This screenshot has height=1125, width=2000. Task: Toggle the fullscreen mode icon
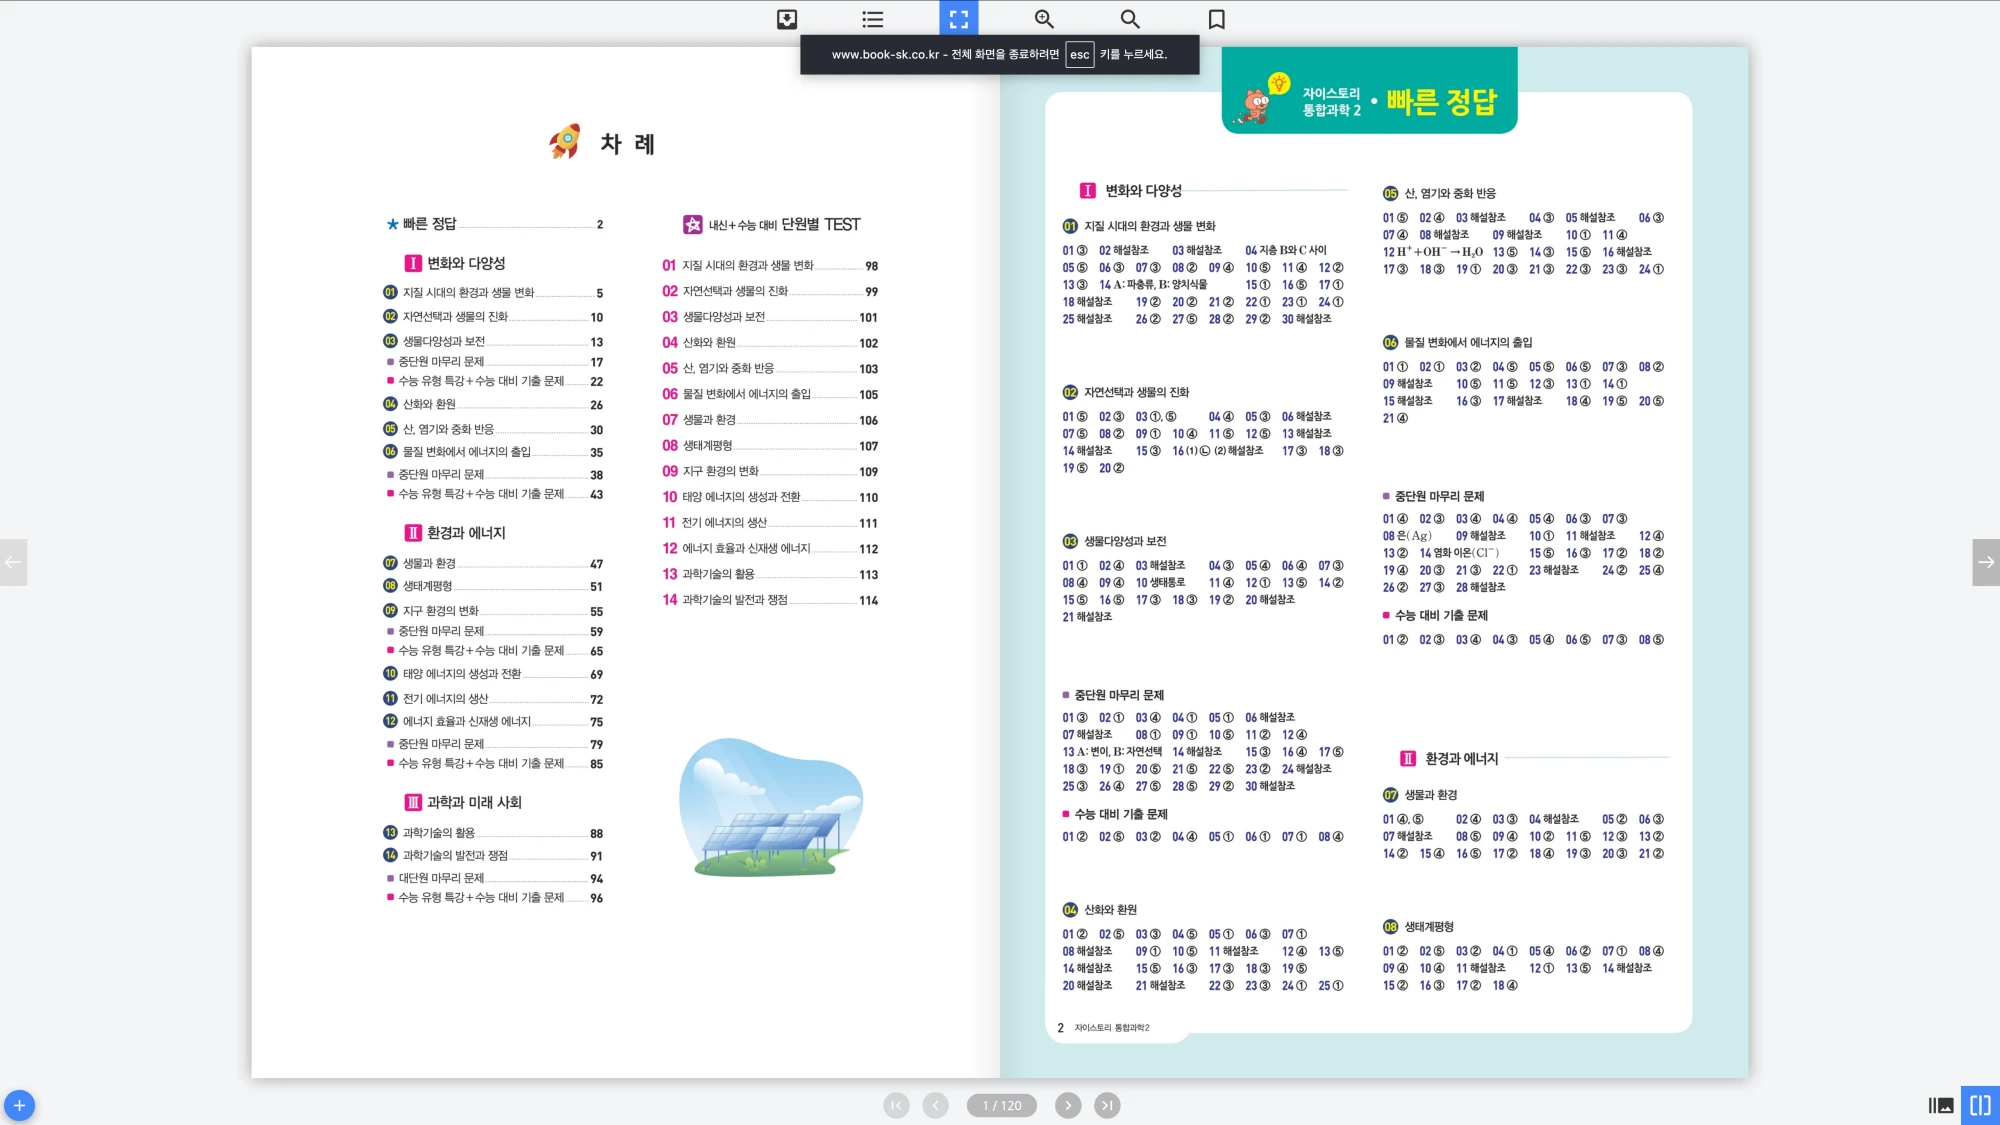958,19
